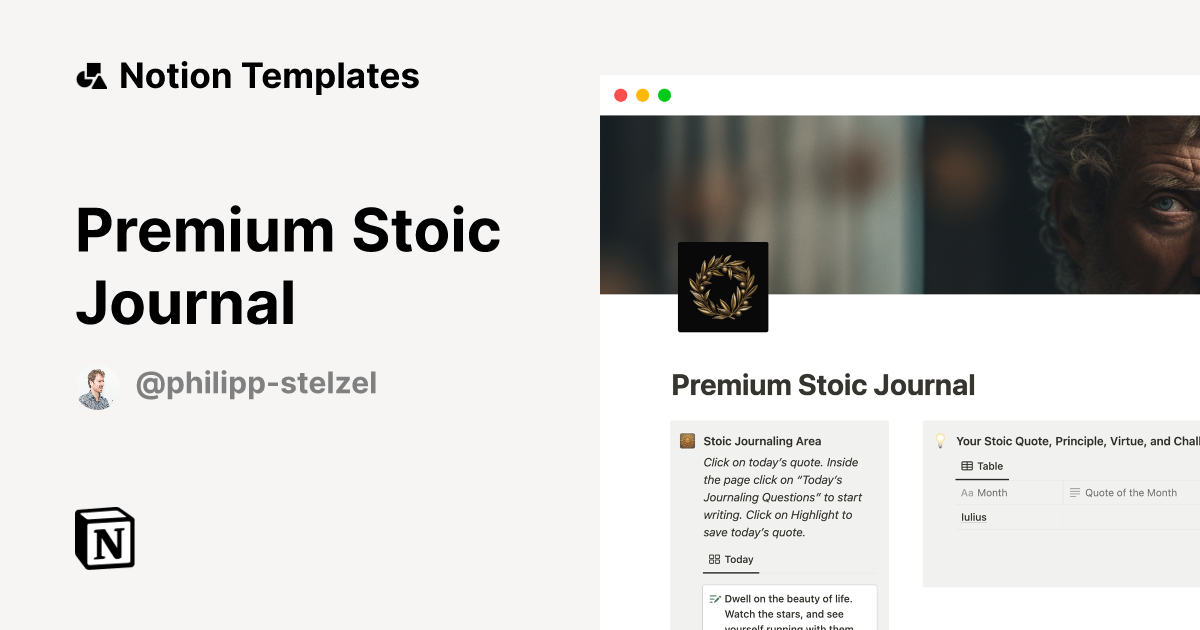Viewport: 1200px width, 630px height.
Task: Click the light bulb callout icon
Action: point(940,441)
